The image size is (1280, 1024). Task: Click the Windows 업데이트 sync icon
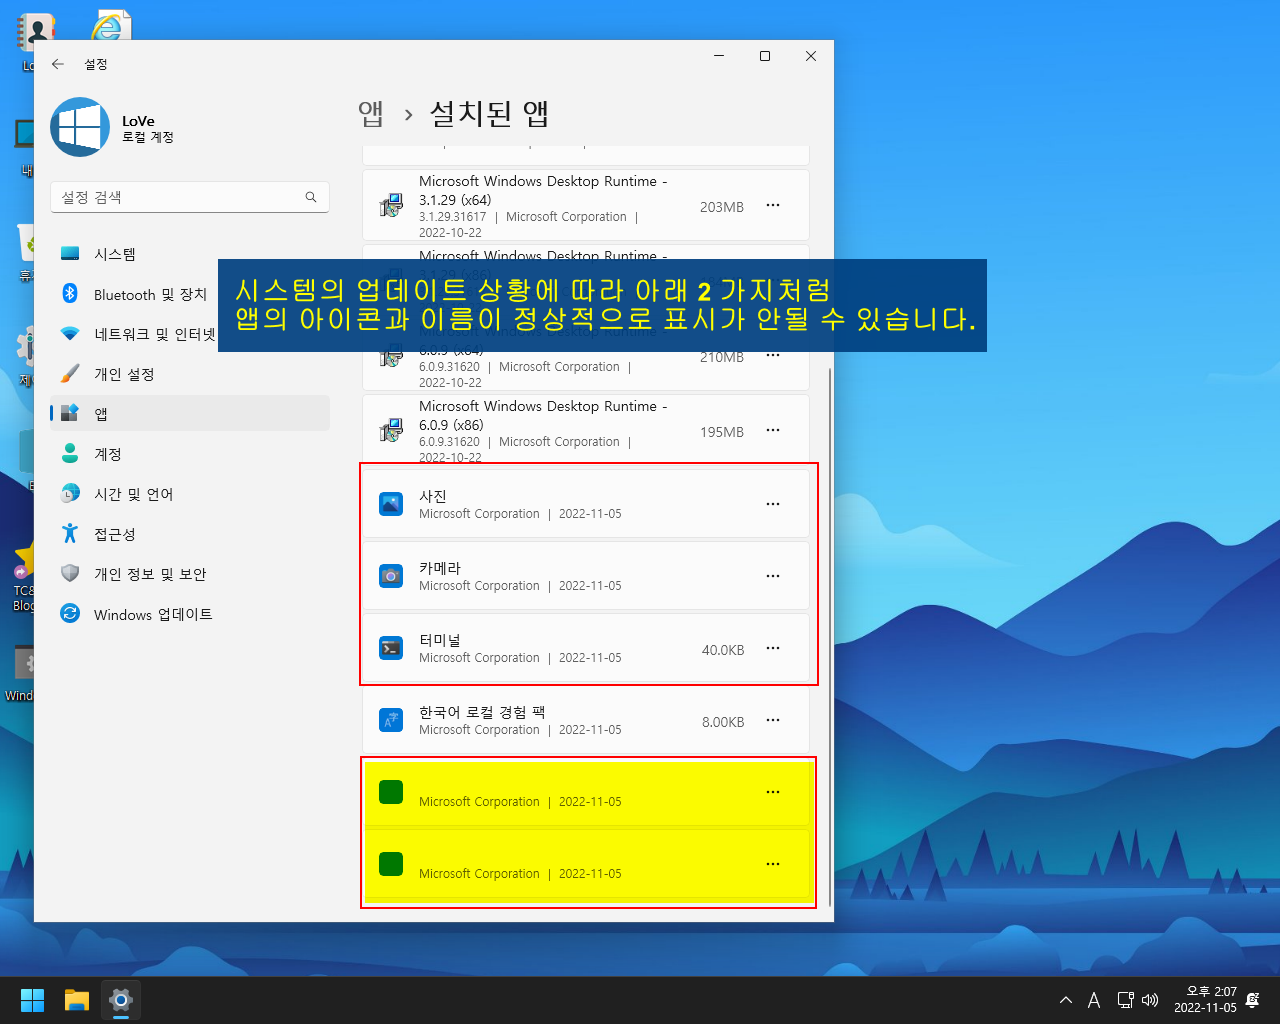[x=70, y=613]
